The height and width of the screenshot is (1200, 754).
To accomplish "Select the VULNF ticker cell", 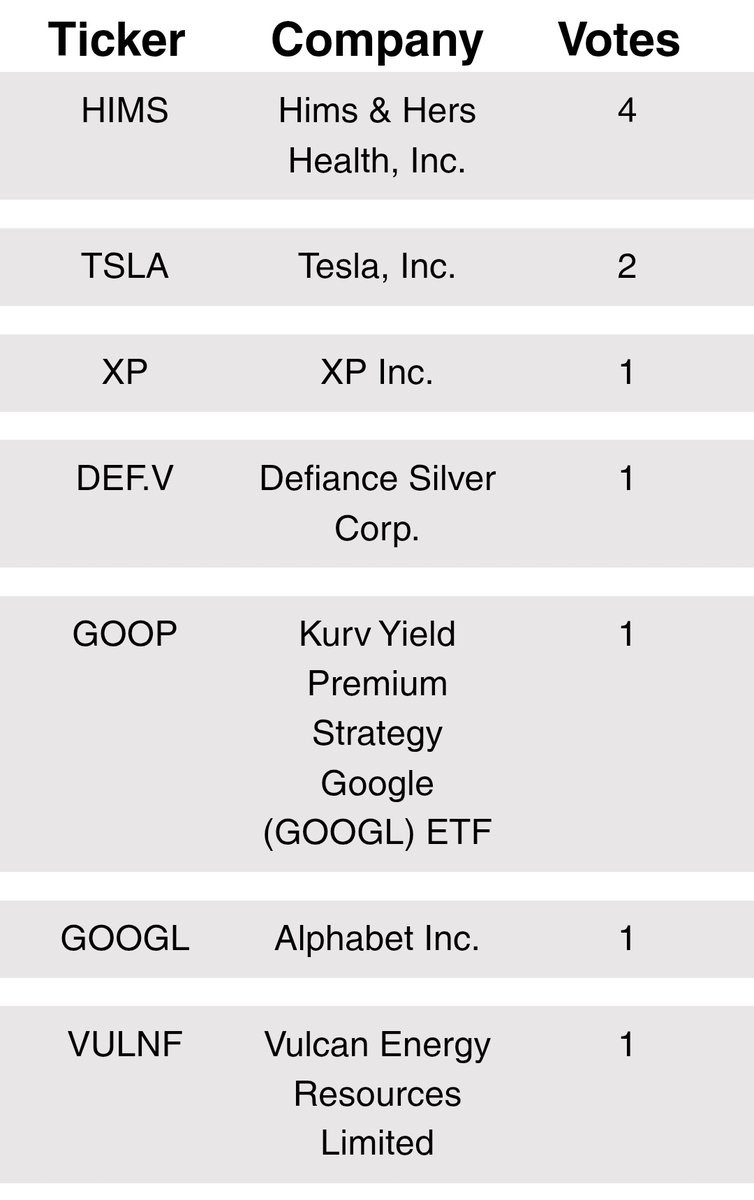I will (x=125, y=1045).
